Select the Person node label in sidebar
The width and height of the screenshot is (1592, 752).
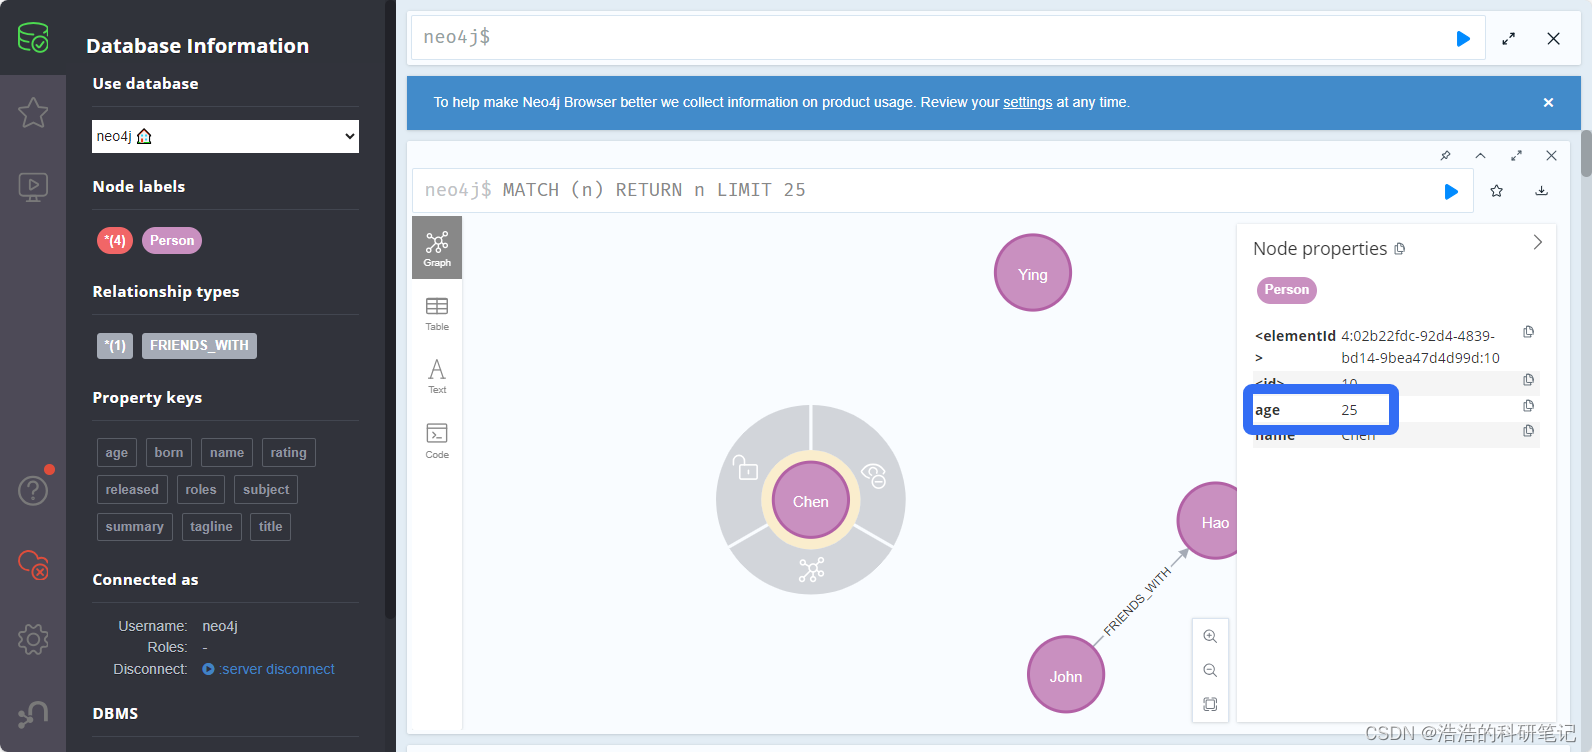tap(172, 241)
